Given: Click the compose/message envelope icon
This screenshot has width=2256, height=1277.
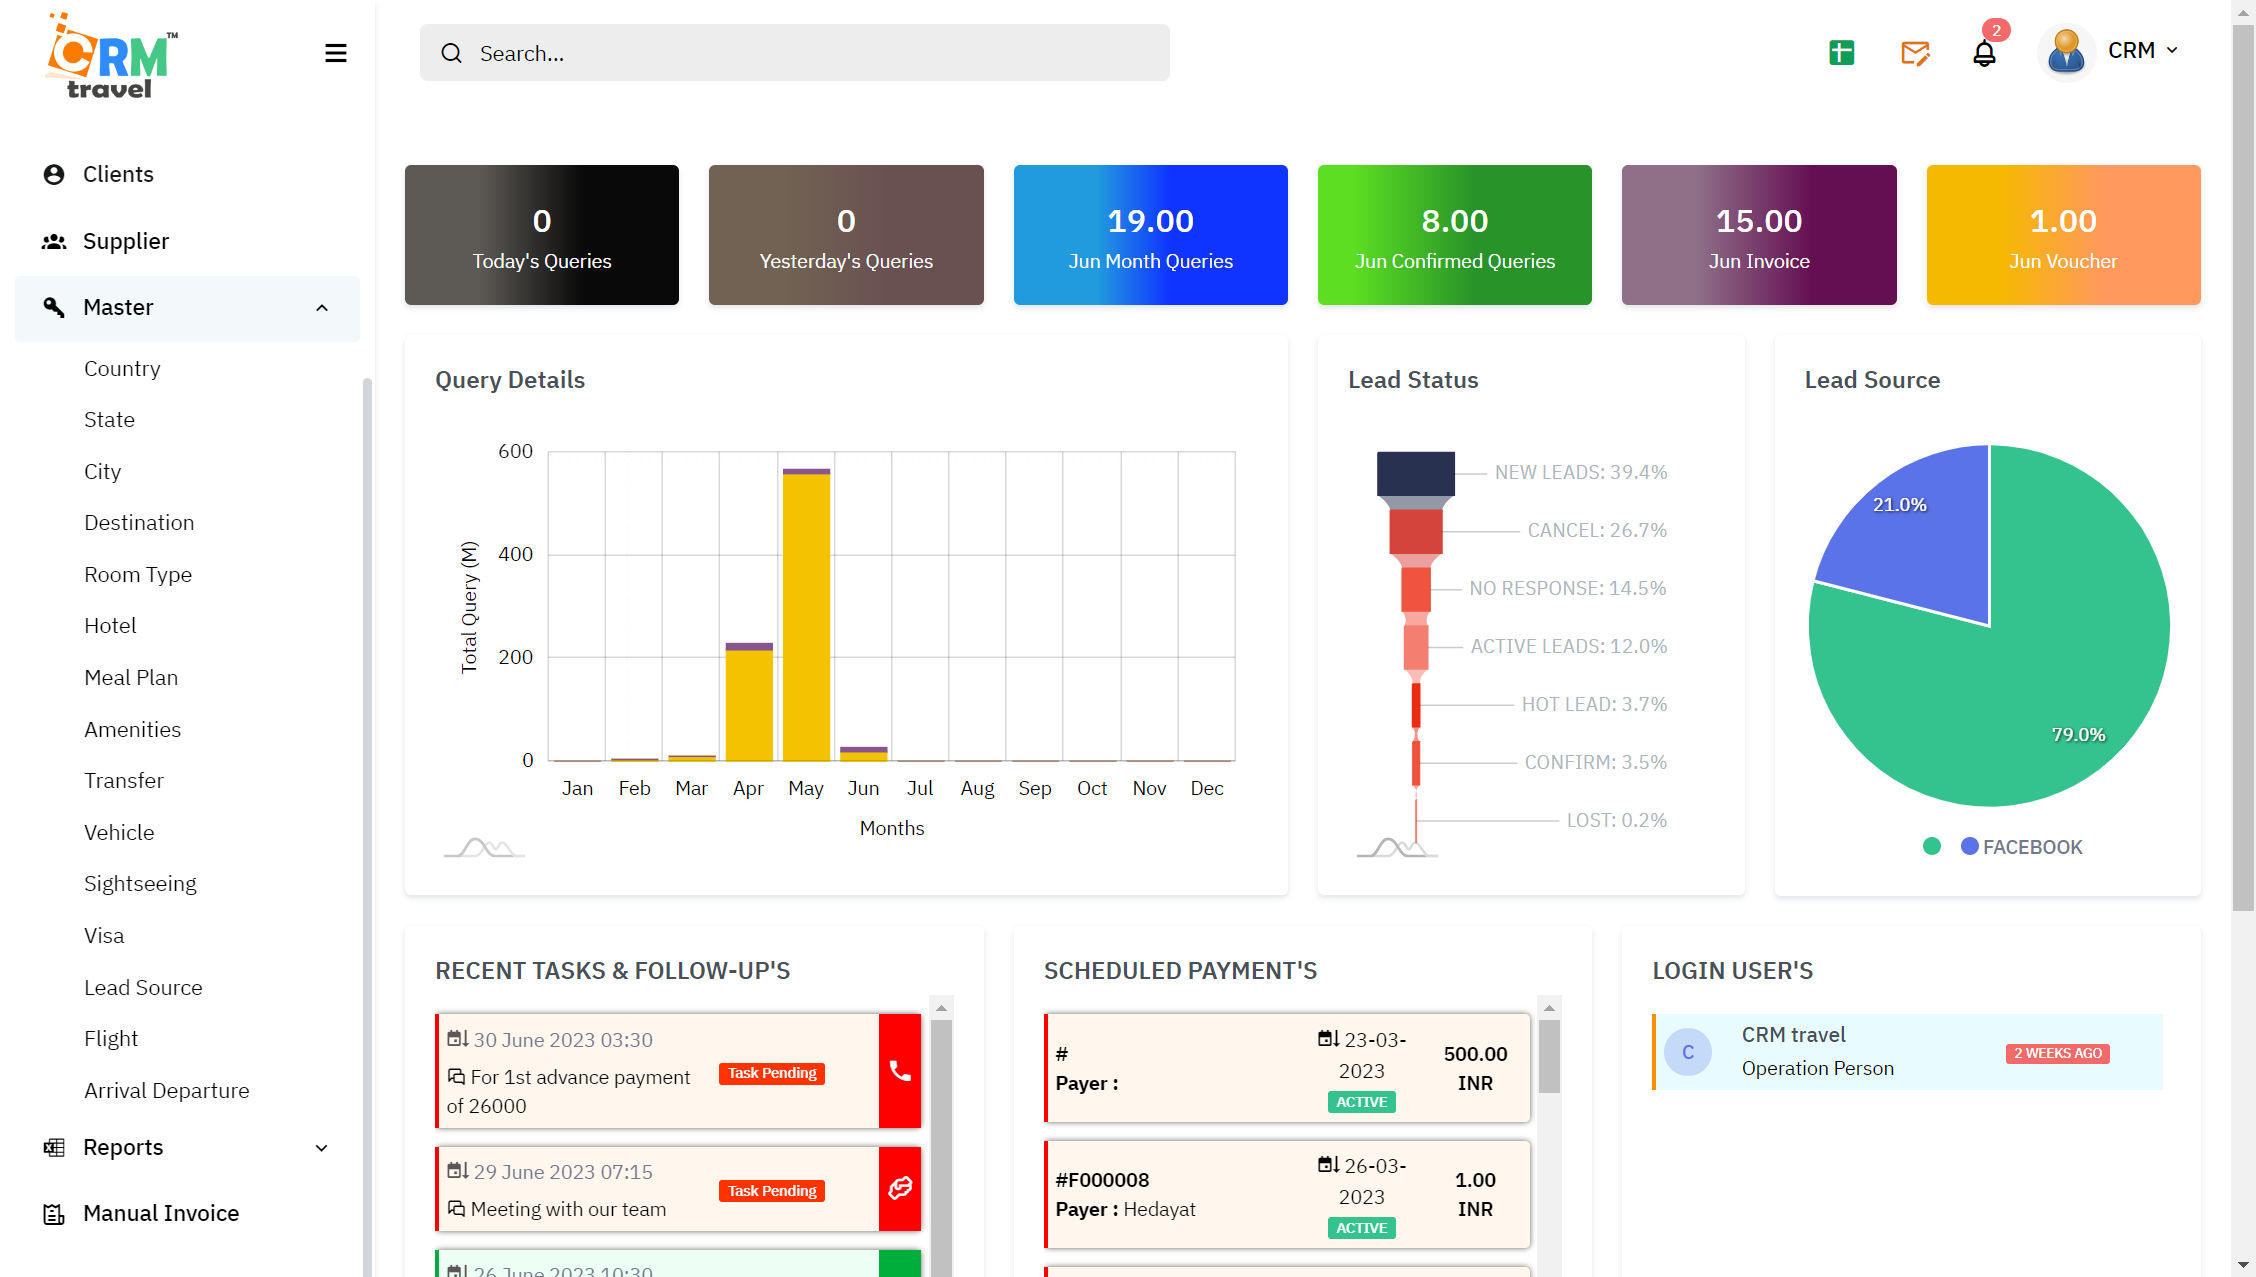Looking at the screenshot, I should click(1915, 53).
